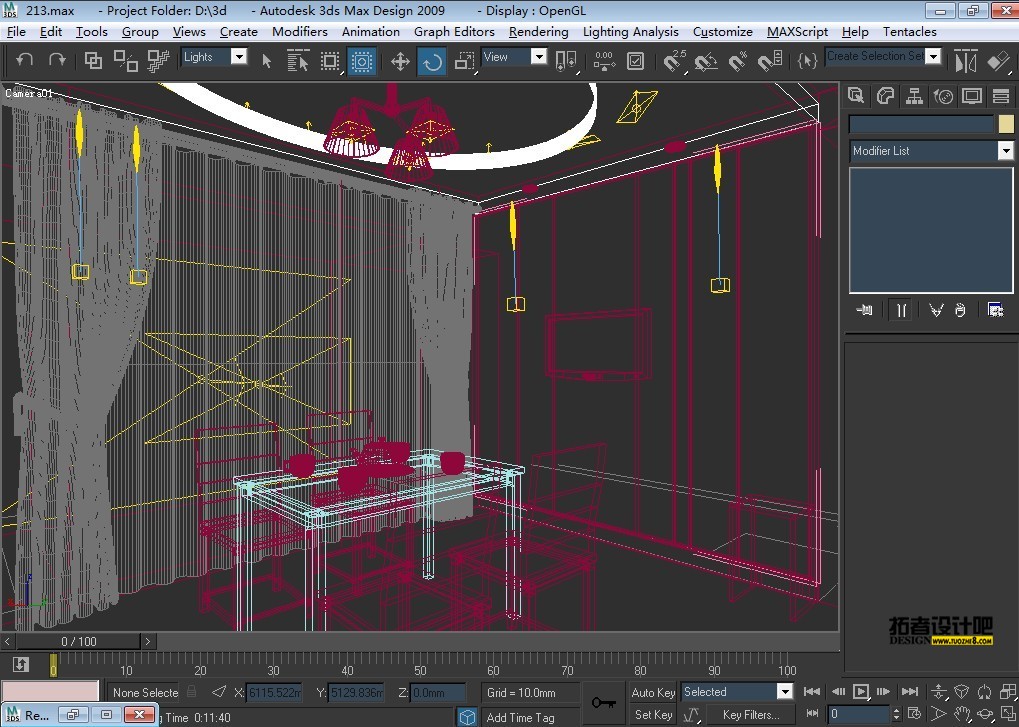Open the Selected key filter dropdown
This screenshot has height=727, width=1019.
(785, 691)
